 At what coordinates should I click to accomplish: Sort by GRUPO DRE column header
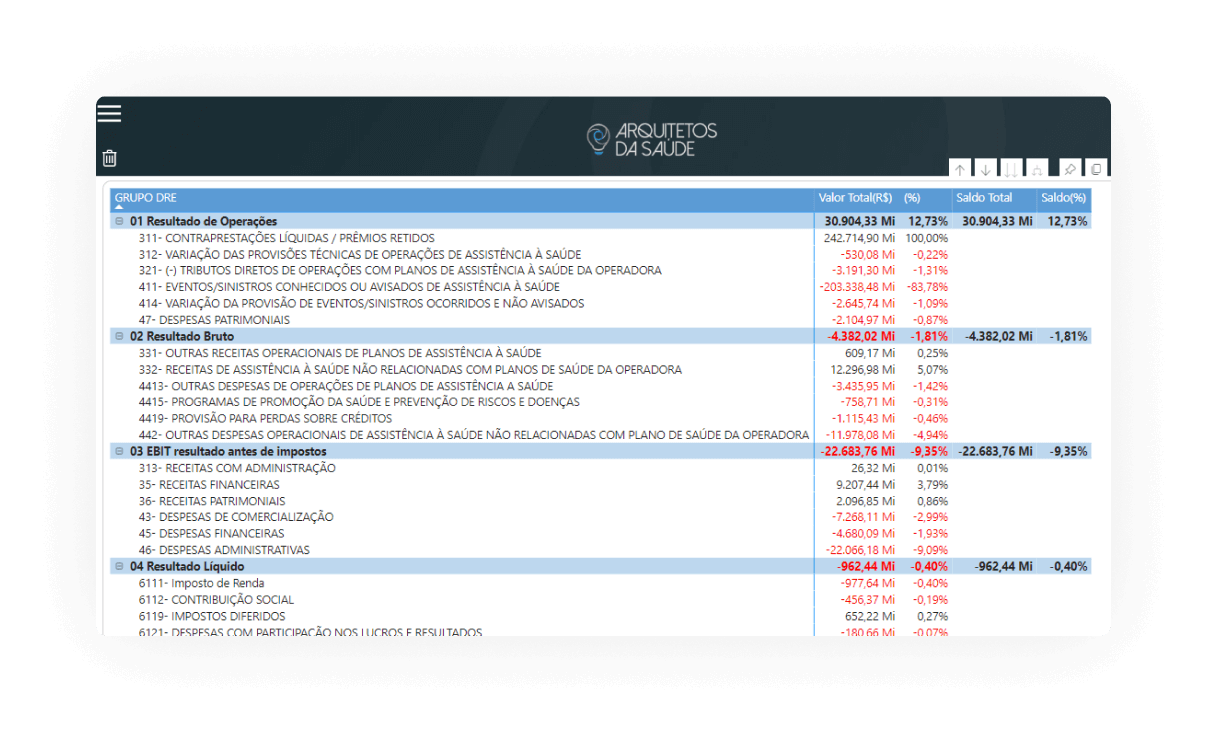(x=146, y=198)
